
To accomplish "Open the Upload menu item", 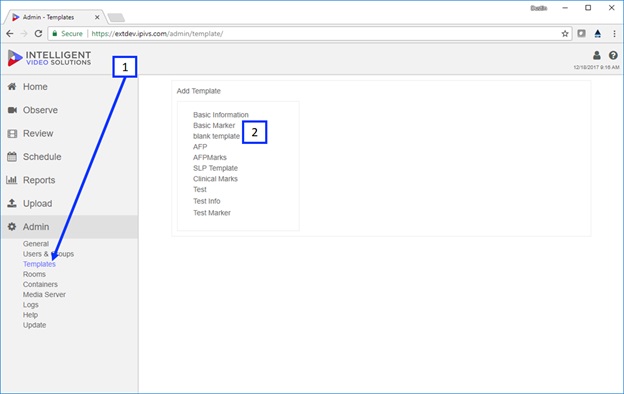I will [37, 203].
